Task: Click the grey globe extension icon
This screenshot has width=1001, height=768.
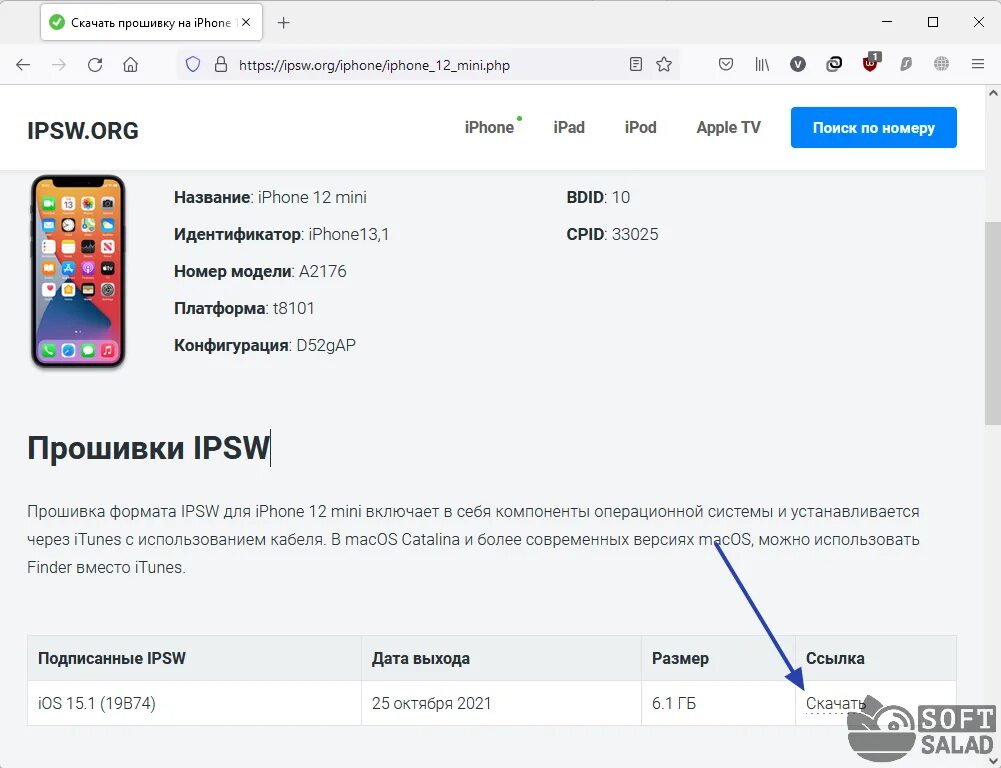Action: [x=942, y=64]
